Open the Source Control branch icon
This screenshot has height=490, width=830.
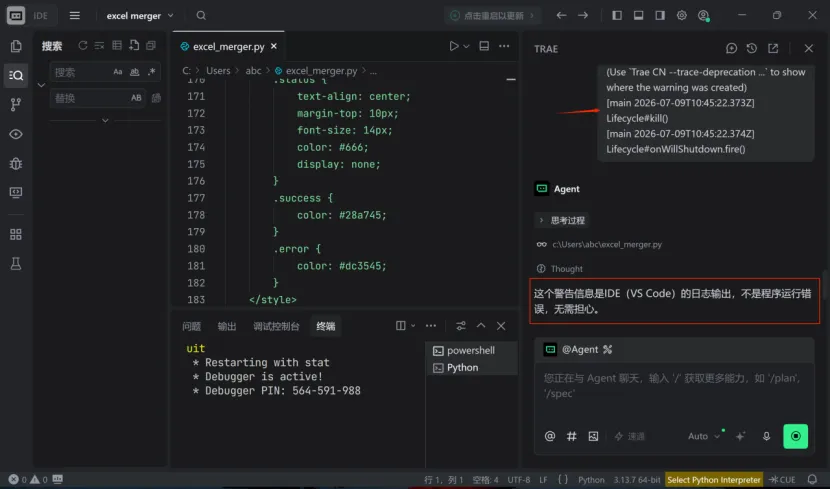tap(16, 104)
